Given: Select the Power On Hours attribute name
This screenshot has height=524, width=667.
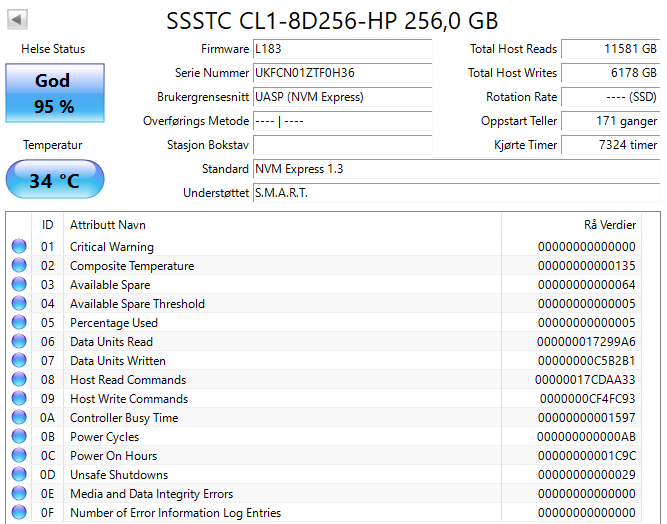Looking at the screenshot, I should [x=114, y=456].
